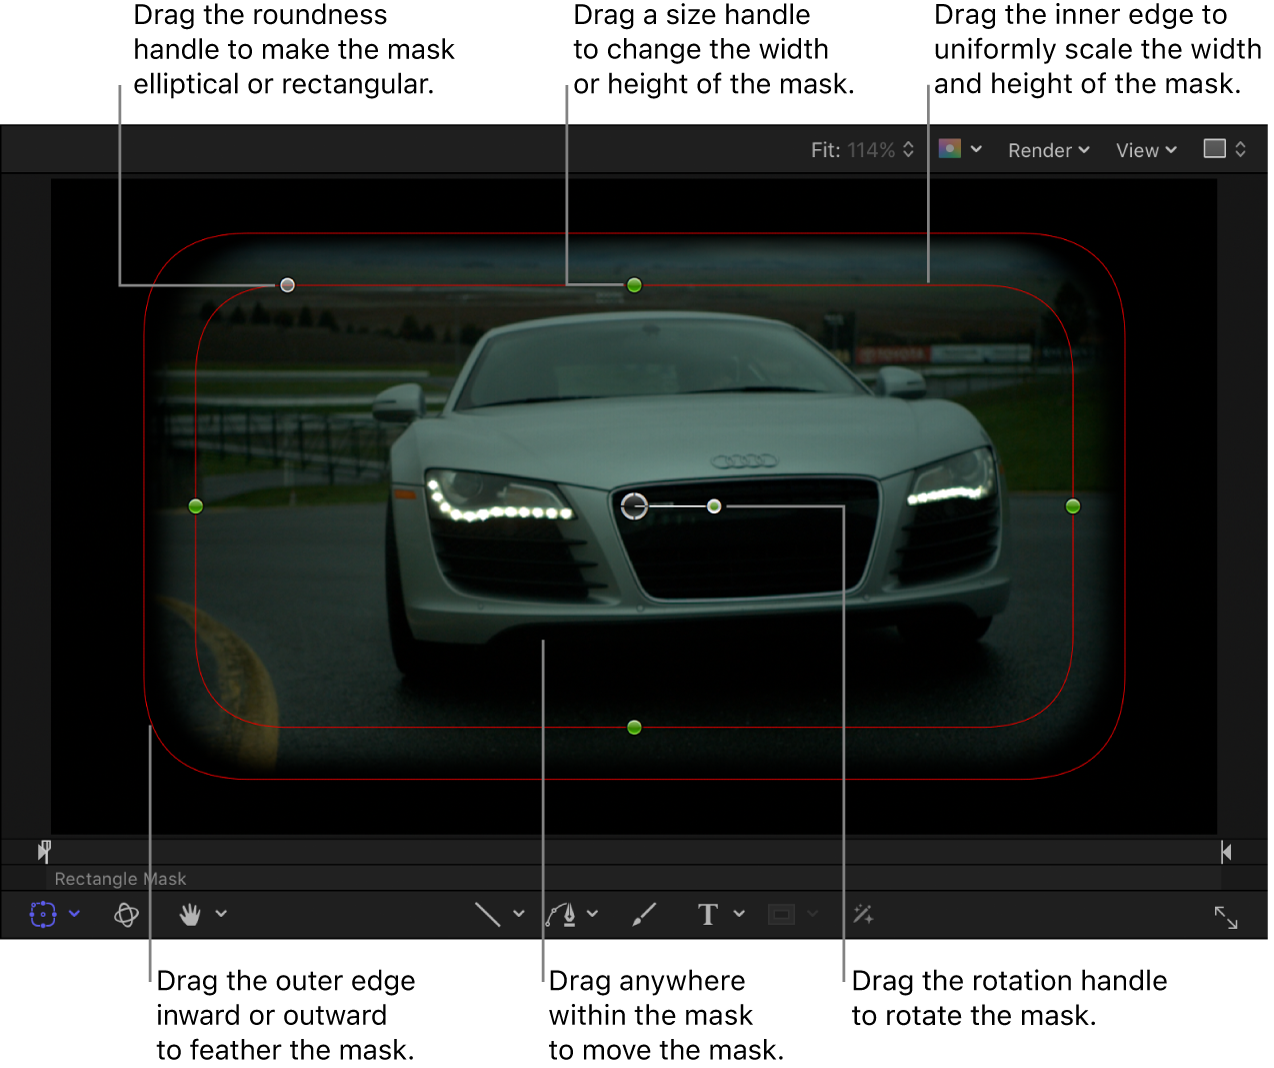This screenshot has height=1068, width=1274.
Task: Select the Pan hand tool
Action: pyautogui.click(x=190, y=913)
